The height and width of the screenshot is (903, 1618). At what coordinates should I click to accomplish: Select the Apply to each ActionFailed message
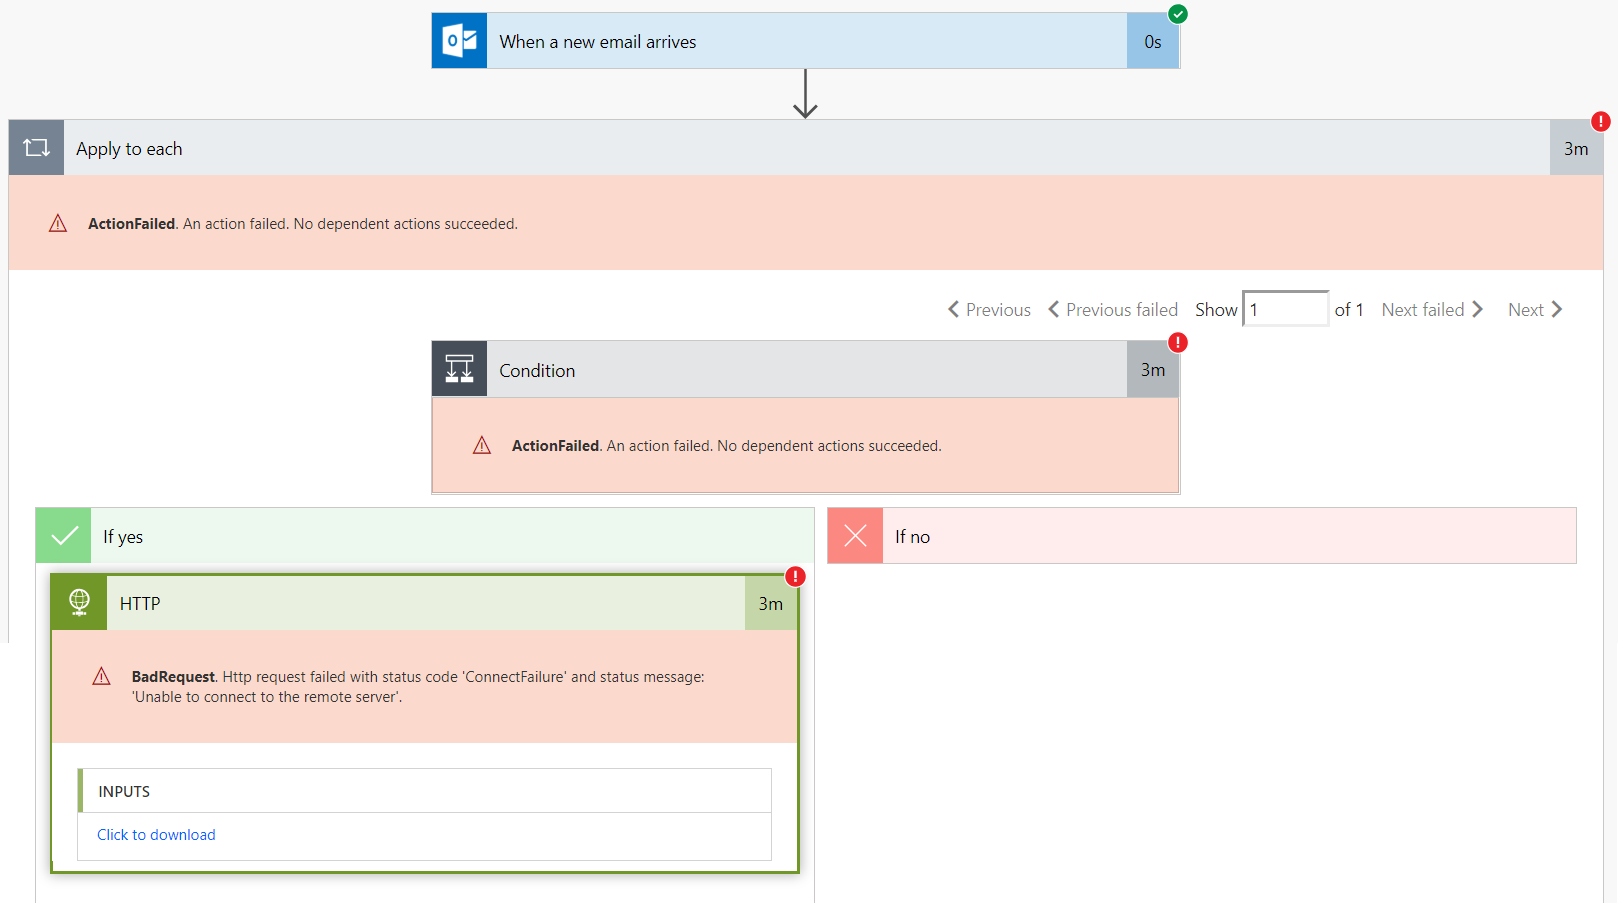tap(303, 224)
